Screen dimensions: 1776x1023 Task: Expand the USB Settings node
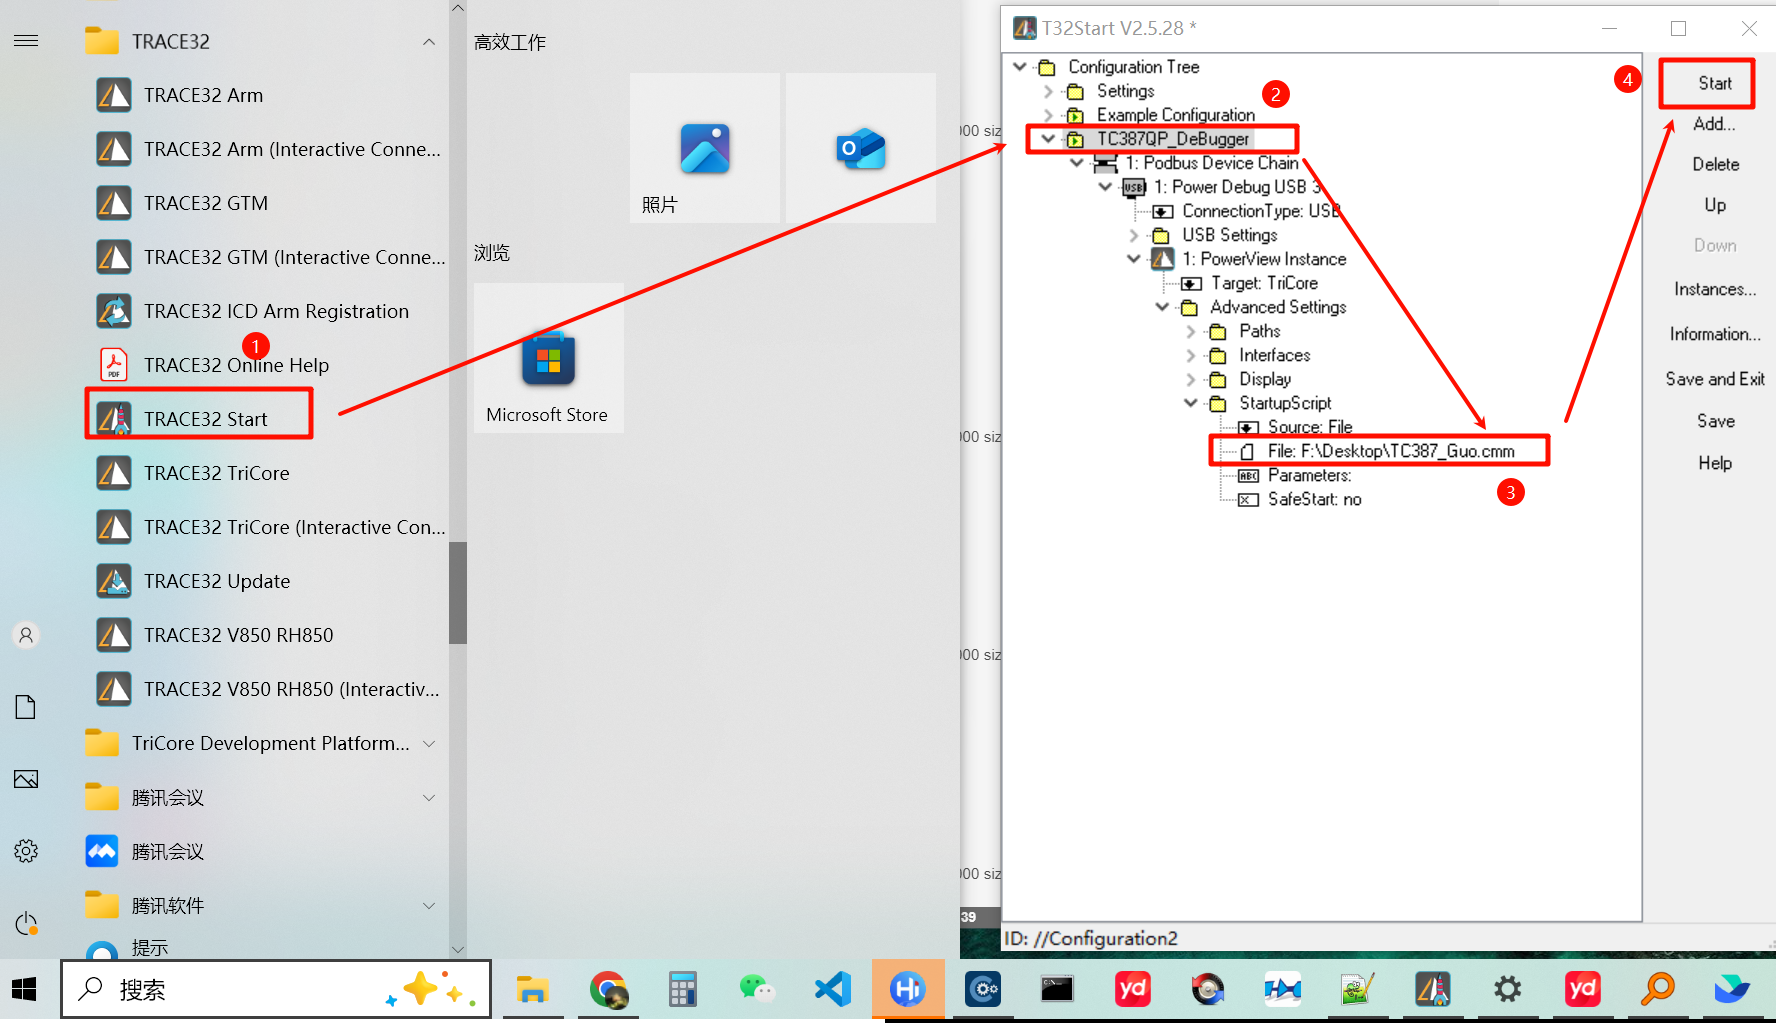point(1134,235)
